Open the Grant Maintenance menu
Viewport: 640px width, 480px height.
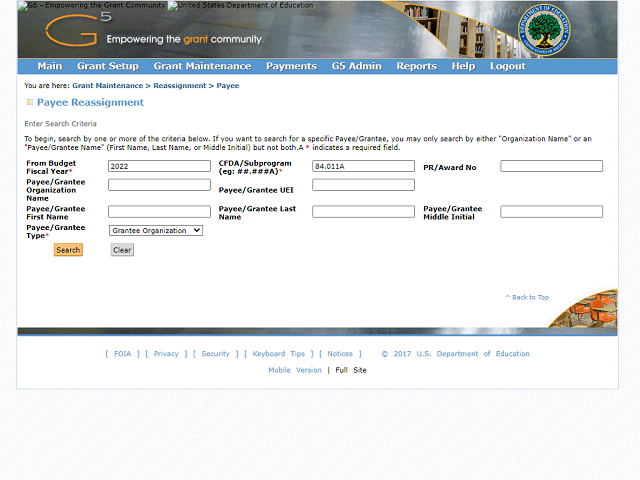click(202, 66)
